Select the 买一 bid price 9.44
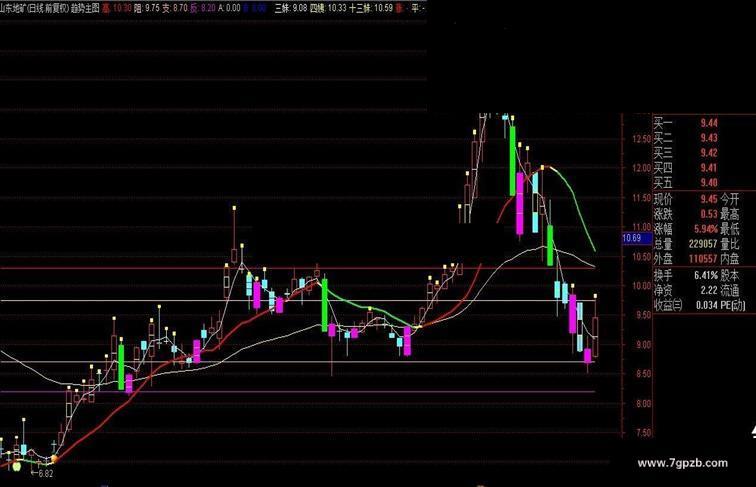 point(709,123)
